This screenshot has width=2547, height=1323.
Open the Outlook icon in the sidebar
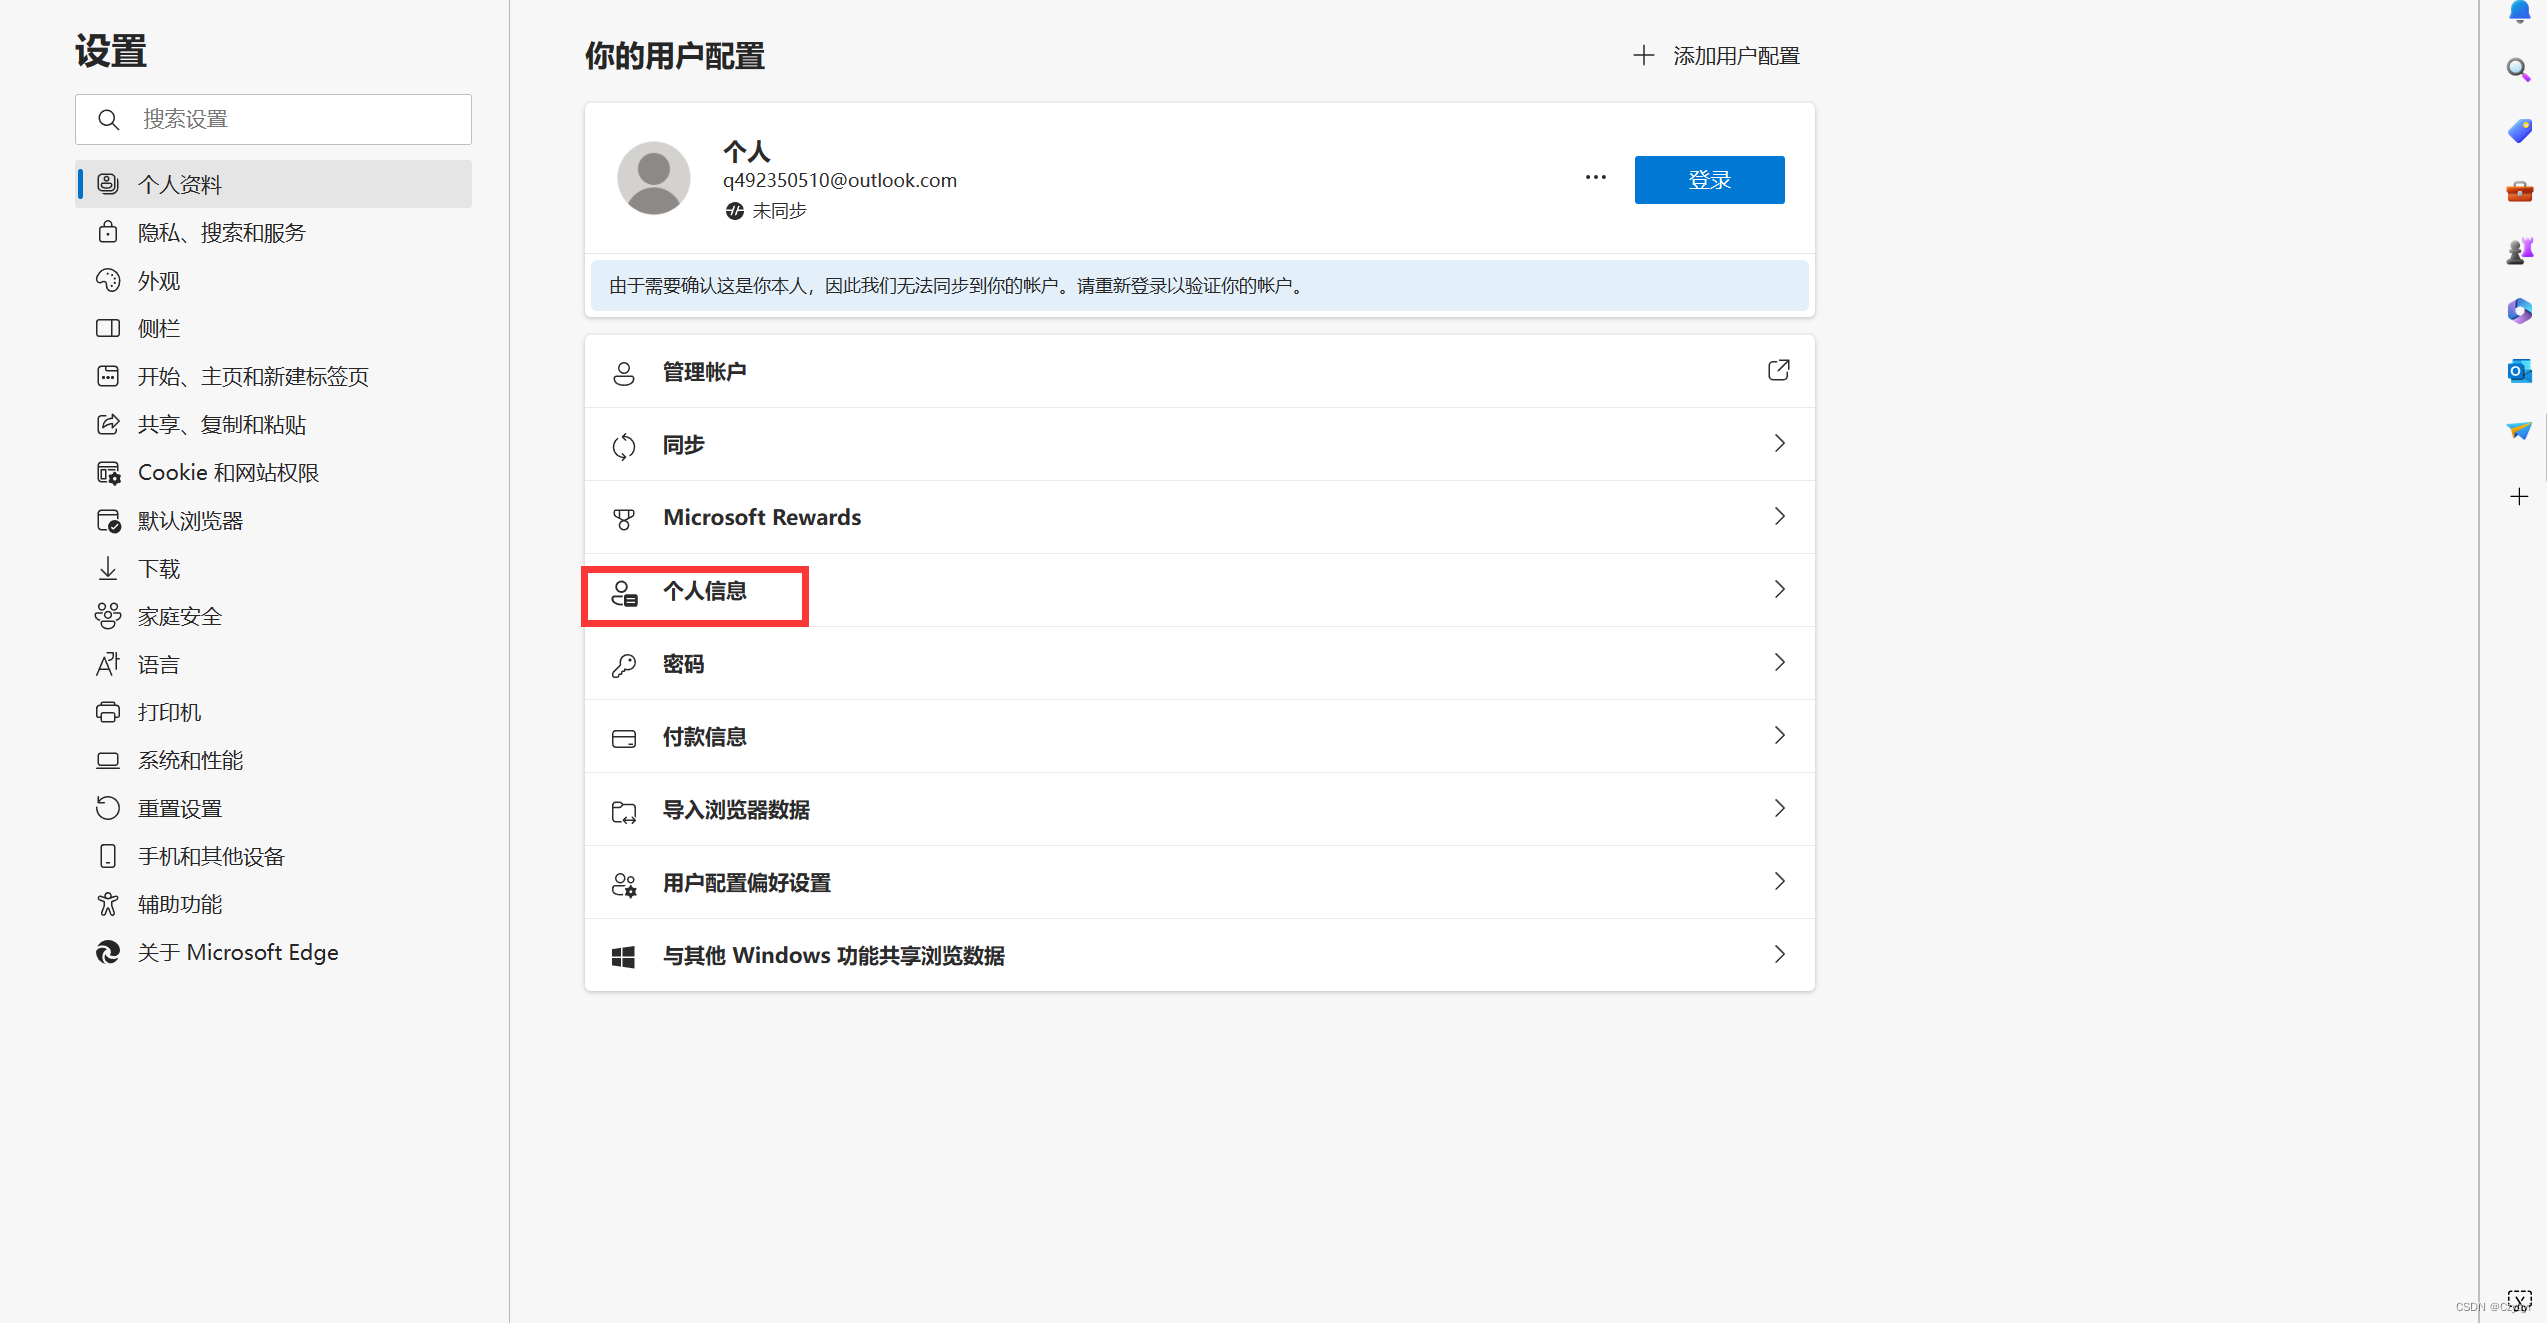pyautogui.click(x=2518, y=371)
